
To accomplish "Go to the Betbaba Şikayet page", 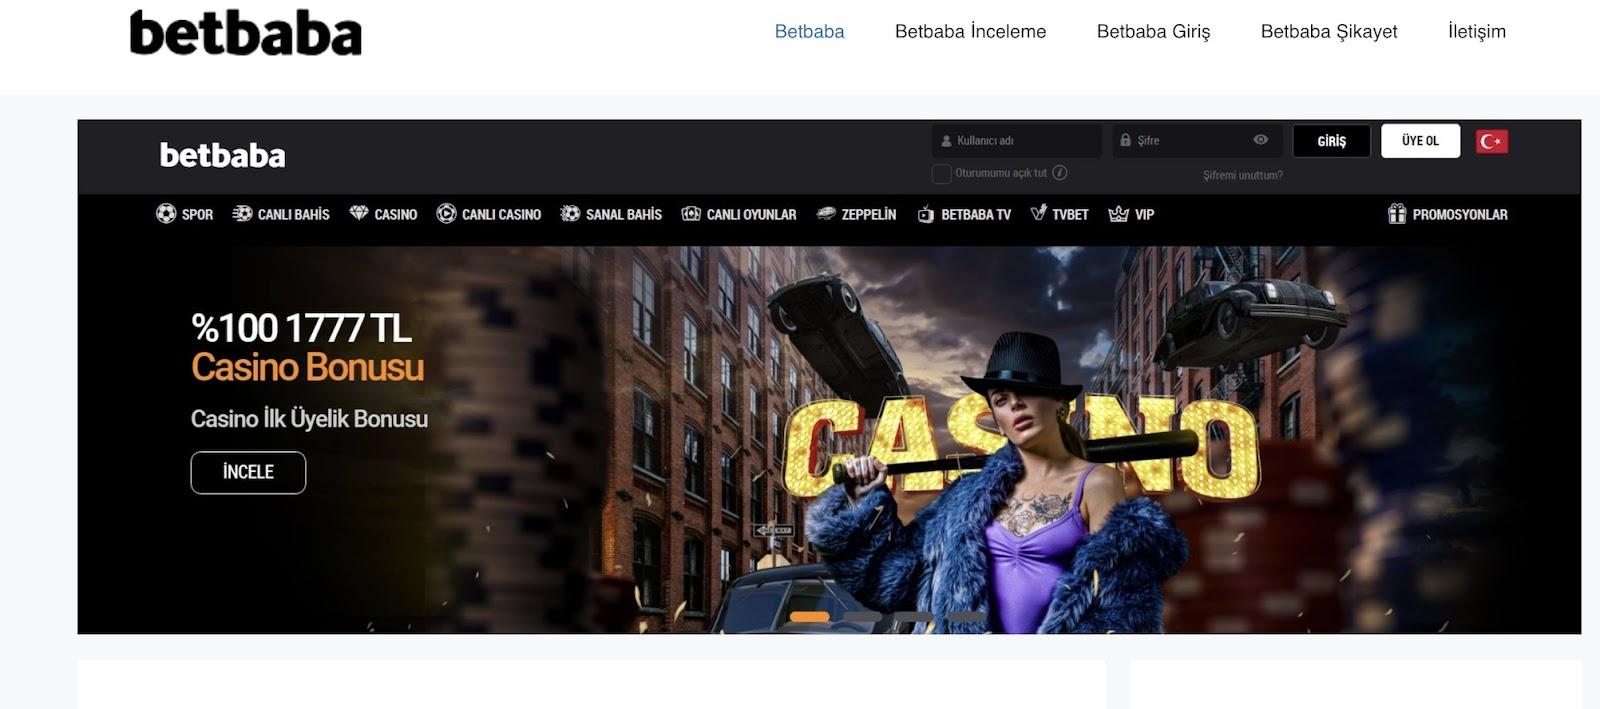I will [x=1328, y=32].
